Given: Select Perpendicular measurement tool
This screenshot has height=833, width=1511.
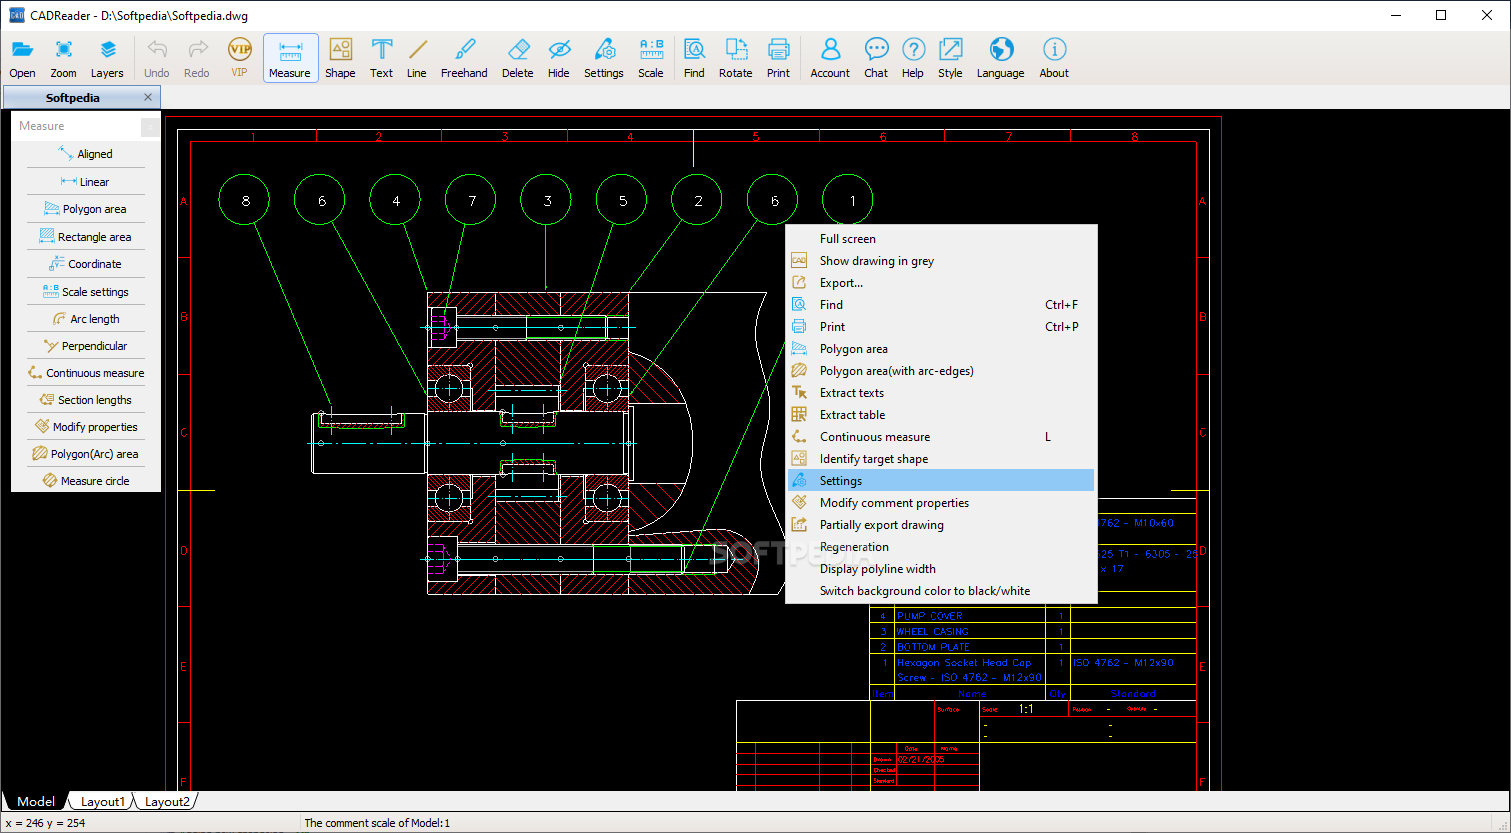Looking at the screenshot, I should (x=86, y=346).
